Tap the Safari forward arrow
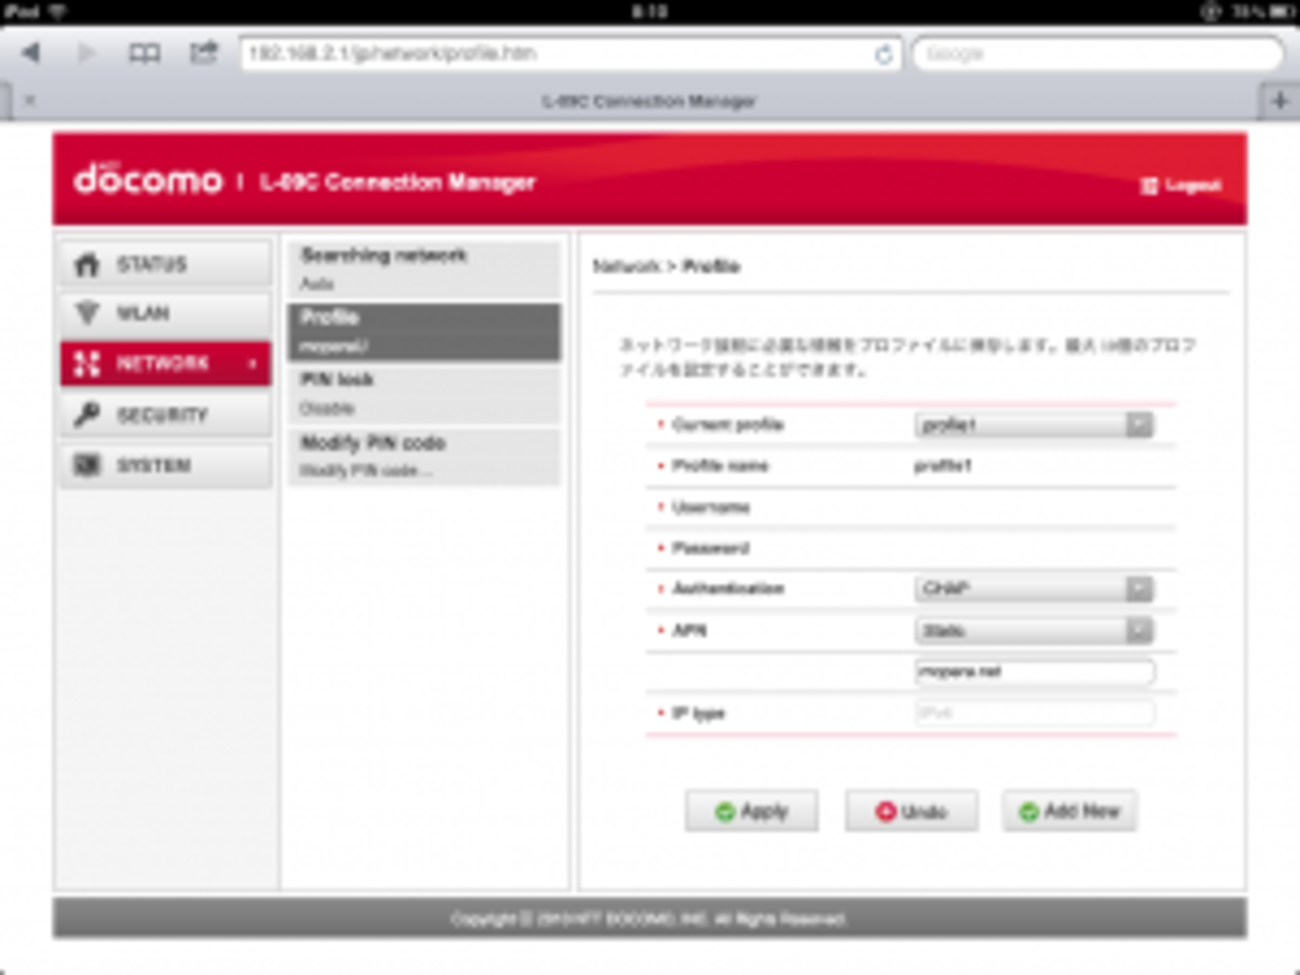 pos(87,52)
